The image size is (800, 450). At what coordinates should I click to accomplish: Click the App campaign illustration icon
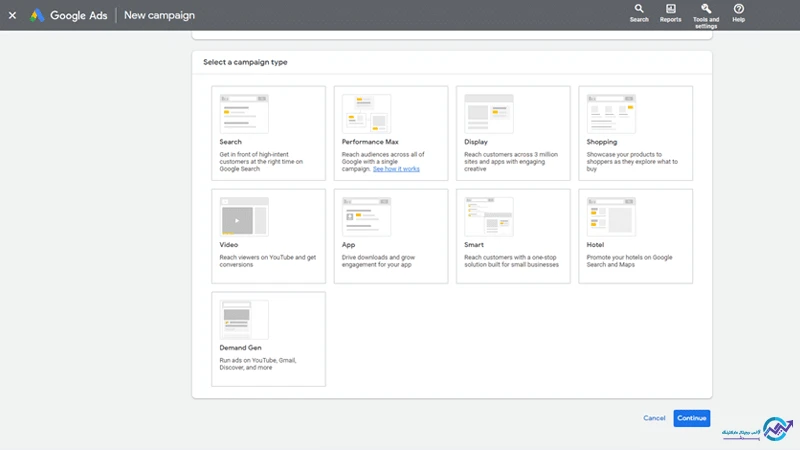366,216
